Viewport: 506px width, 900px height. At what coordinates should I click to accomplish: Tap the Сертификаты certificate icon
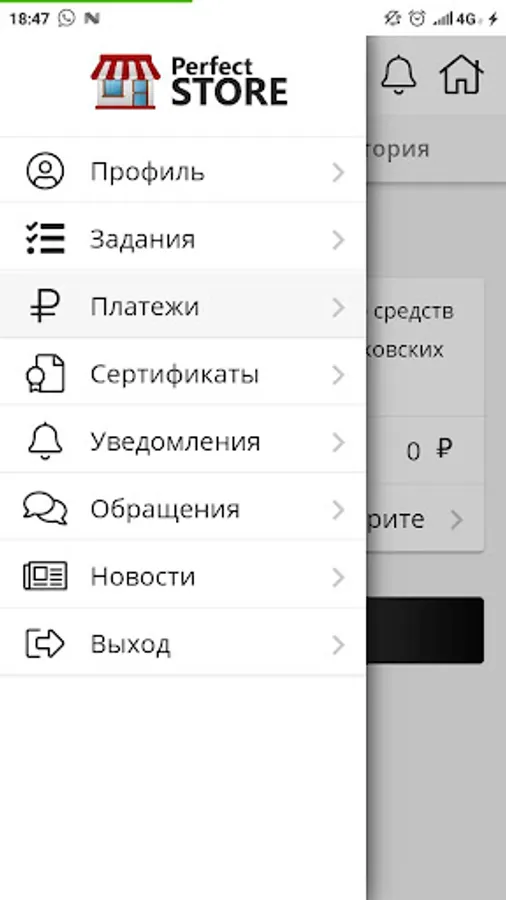45,374
